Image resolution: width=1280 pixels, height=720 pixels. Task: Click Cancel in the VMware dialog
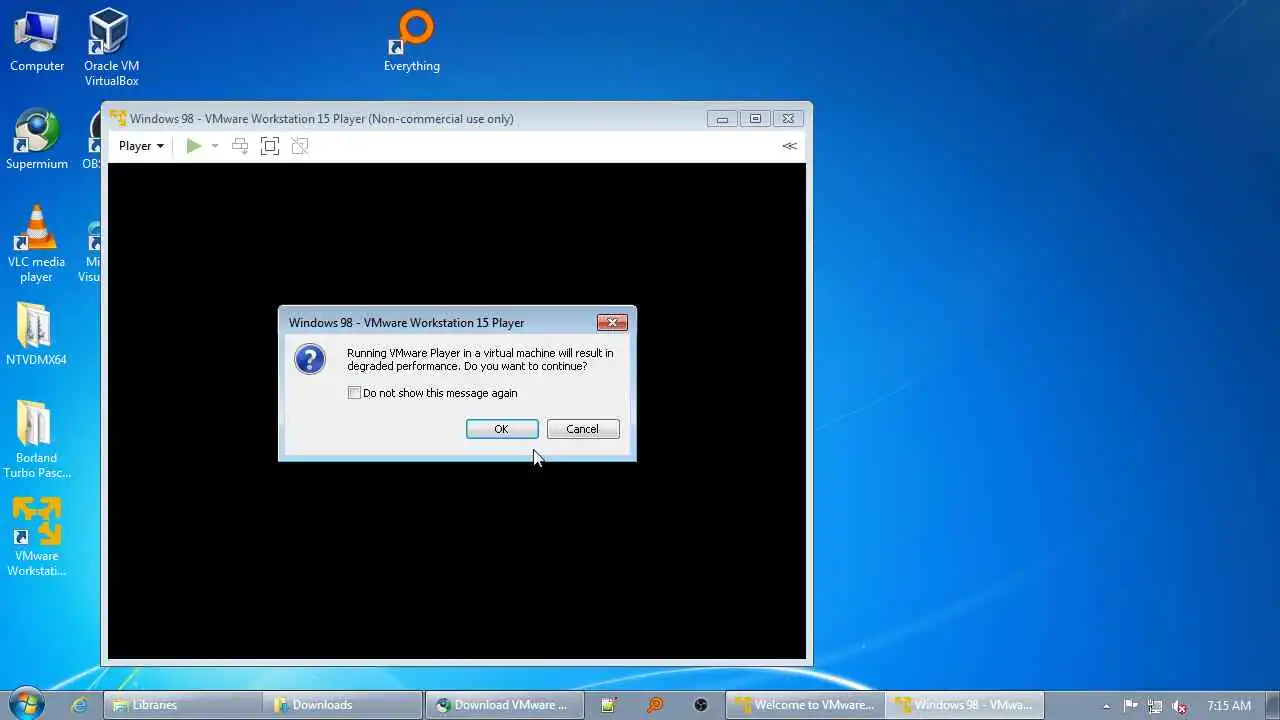coord(583,429)
